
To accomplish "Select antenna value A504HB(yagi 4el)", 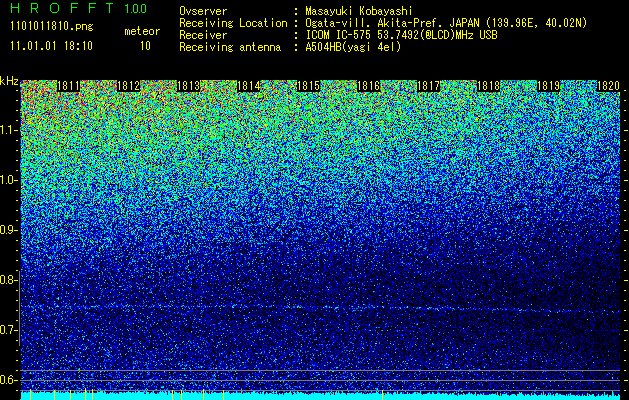I will tap(353, 47).
